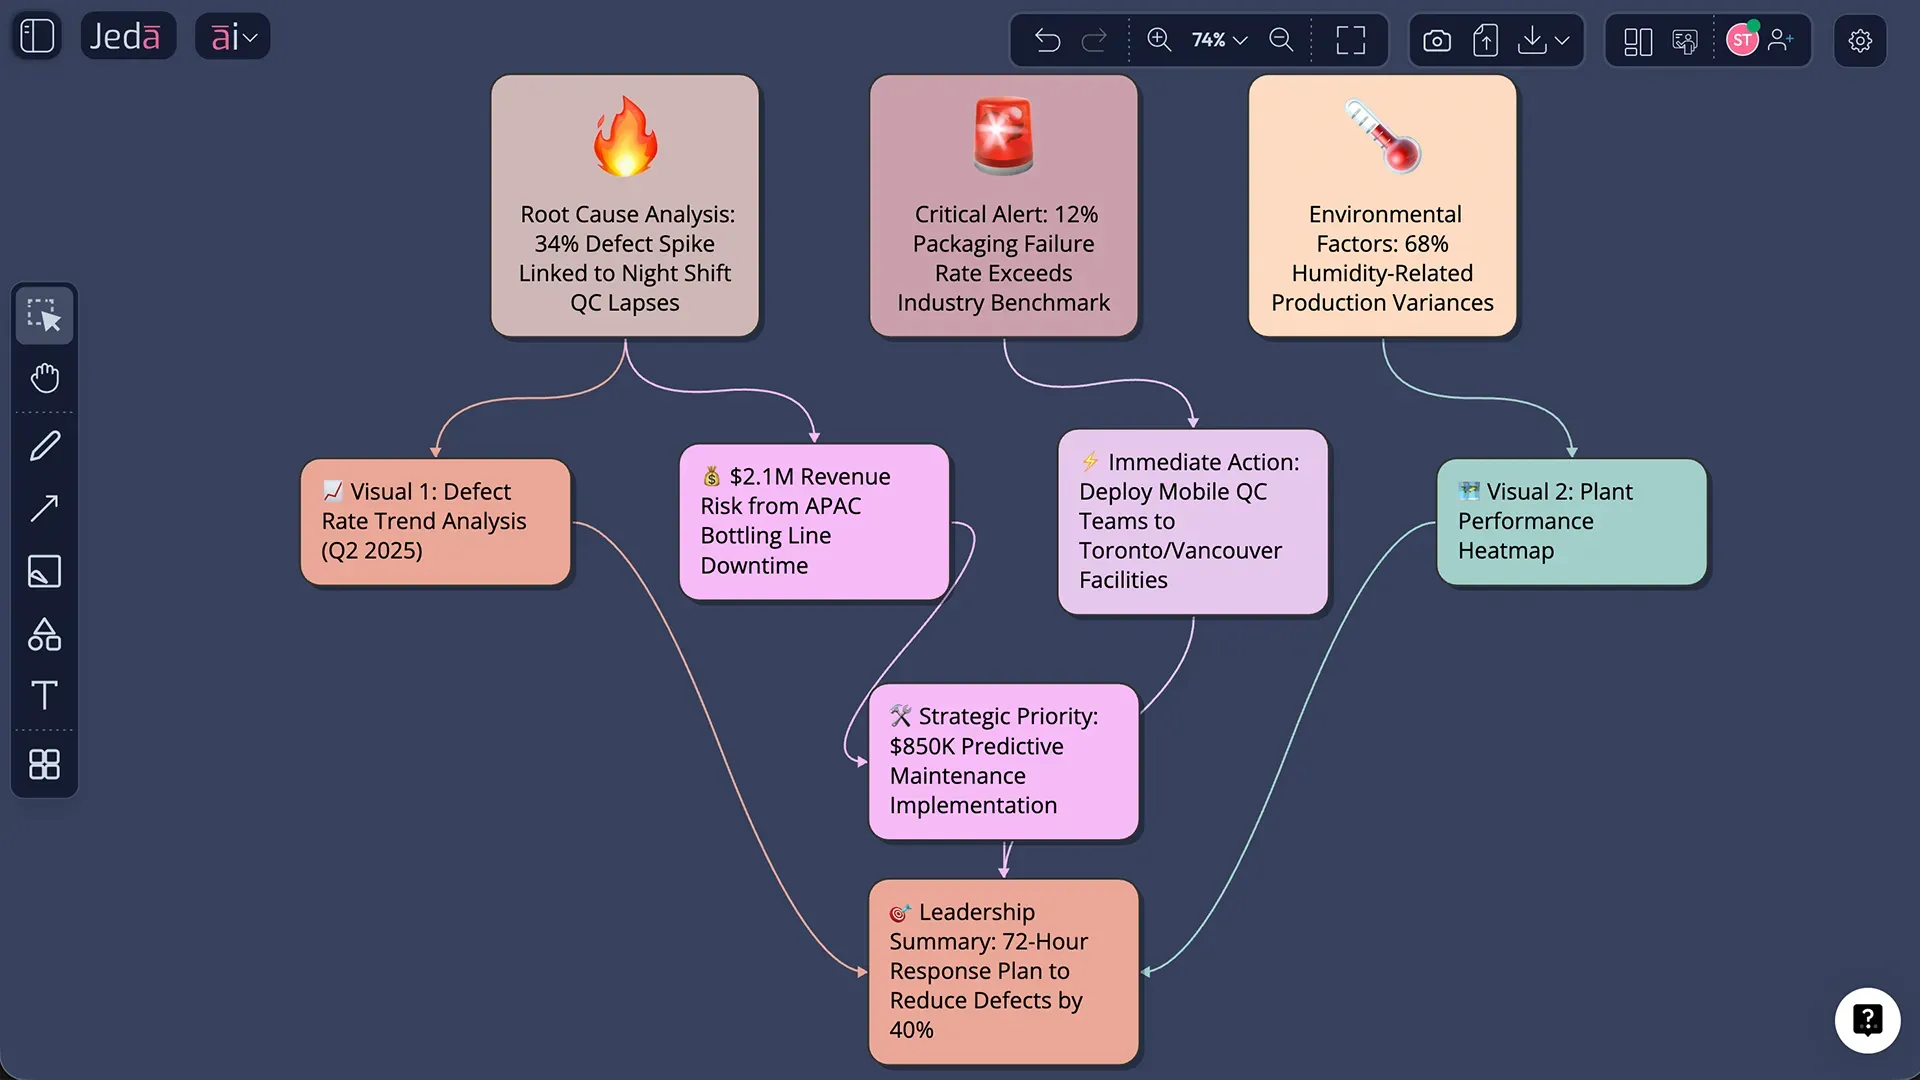Screen dimensions: 1920x1080
Task: Open the Shapes tool
Action: [x=44, y=634]
